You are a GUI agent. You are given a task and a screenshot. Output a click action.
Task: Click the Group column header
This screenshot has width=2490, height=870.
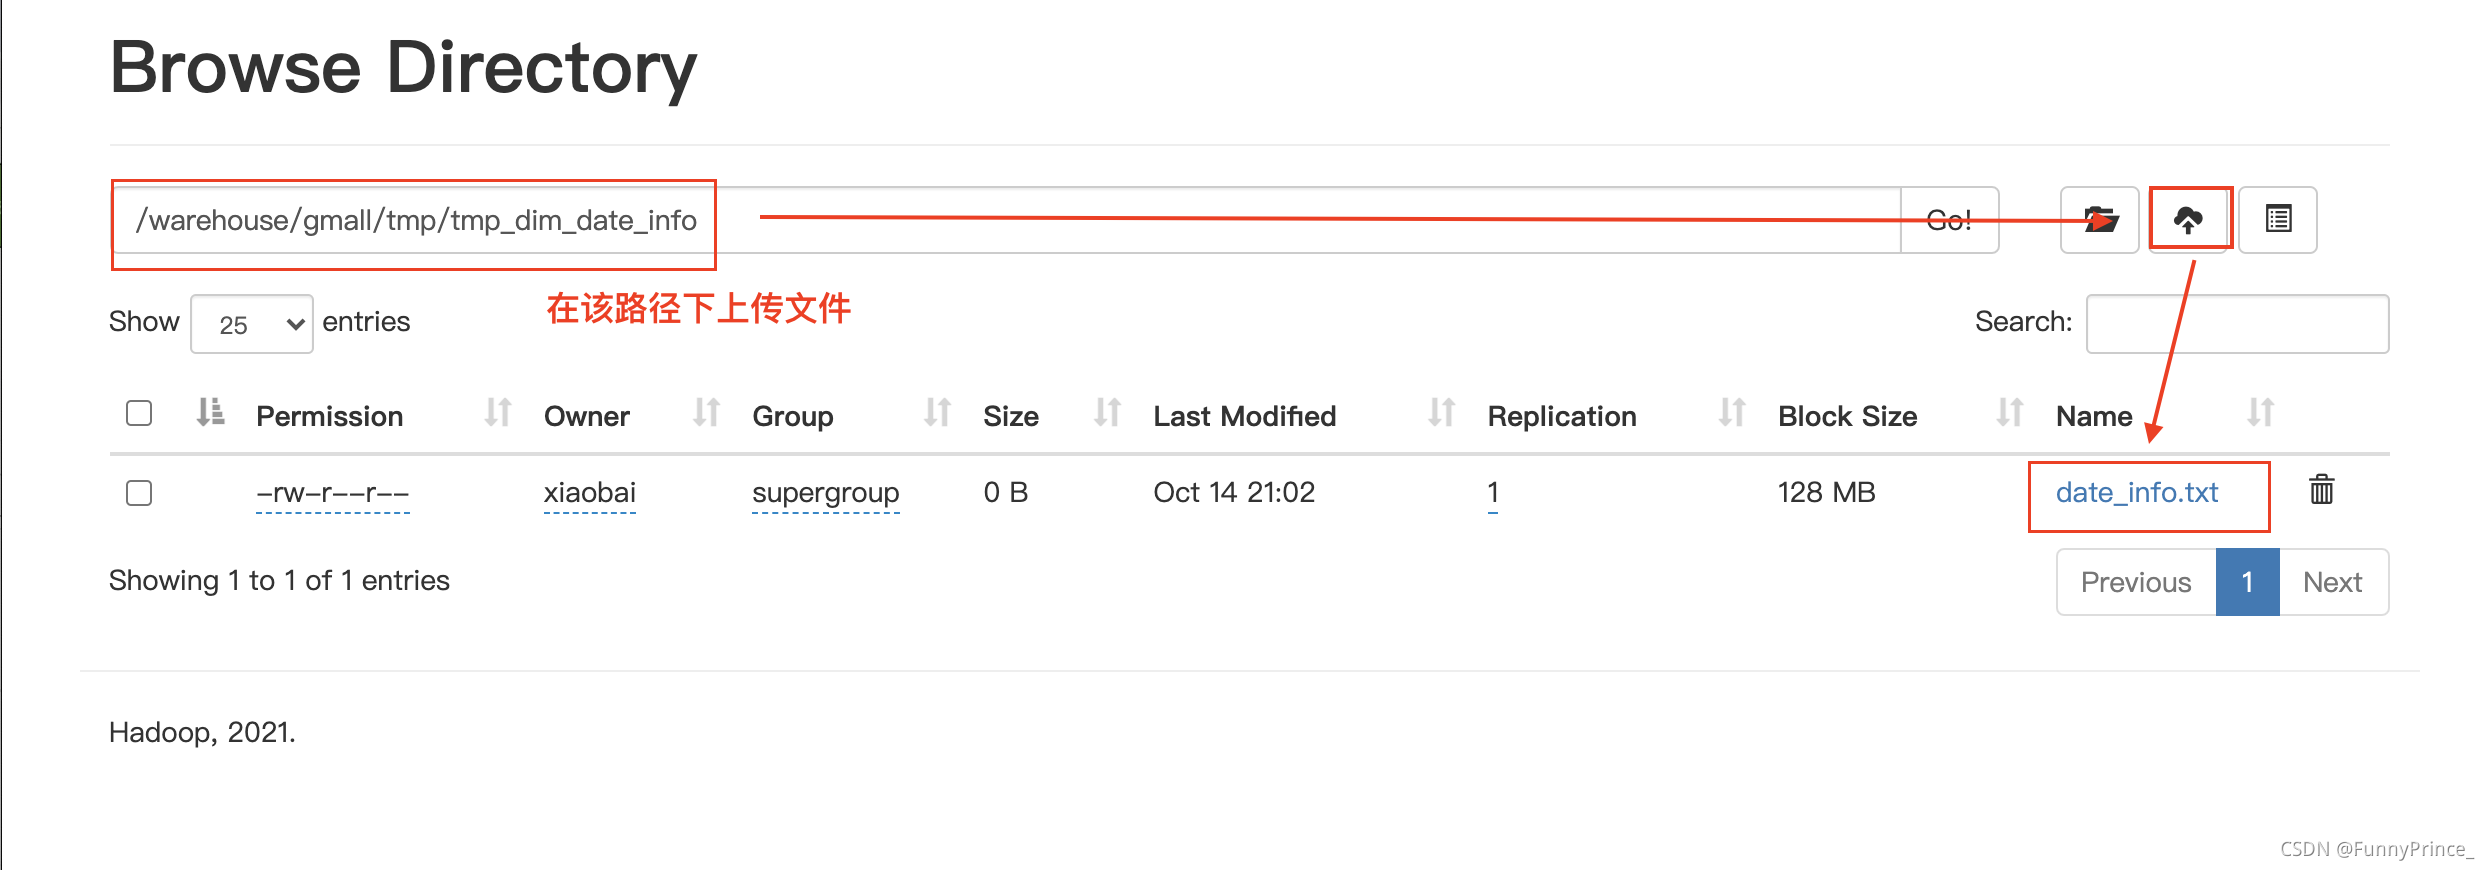point(793,416)
